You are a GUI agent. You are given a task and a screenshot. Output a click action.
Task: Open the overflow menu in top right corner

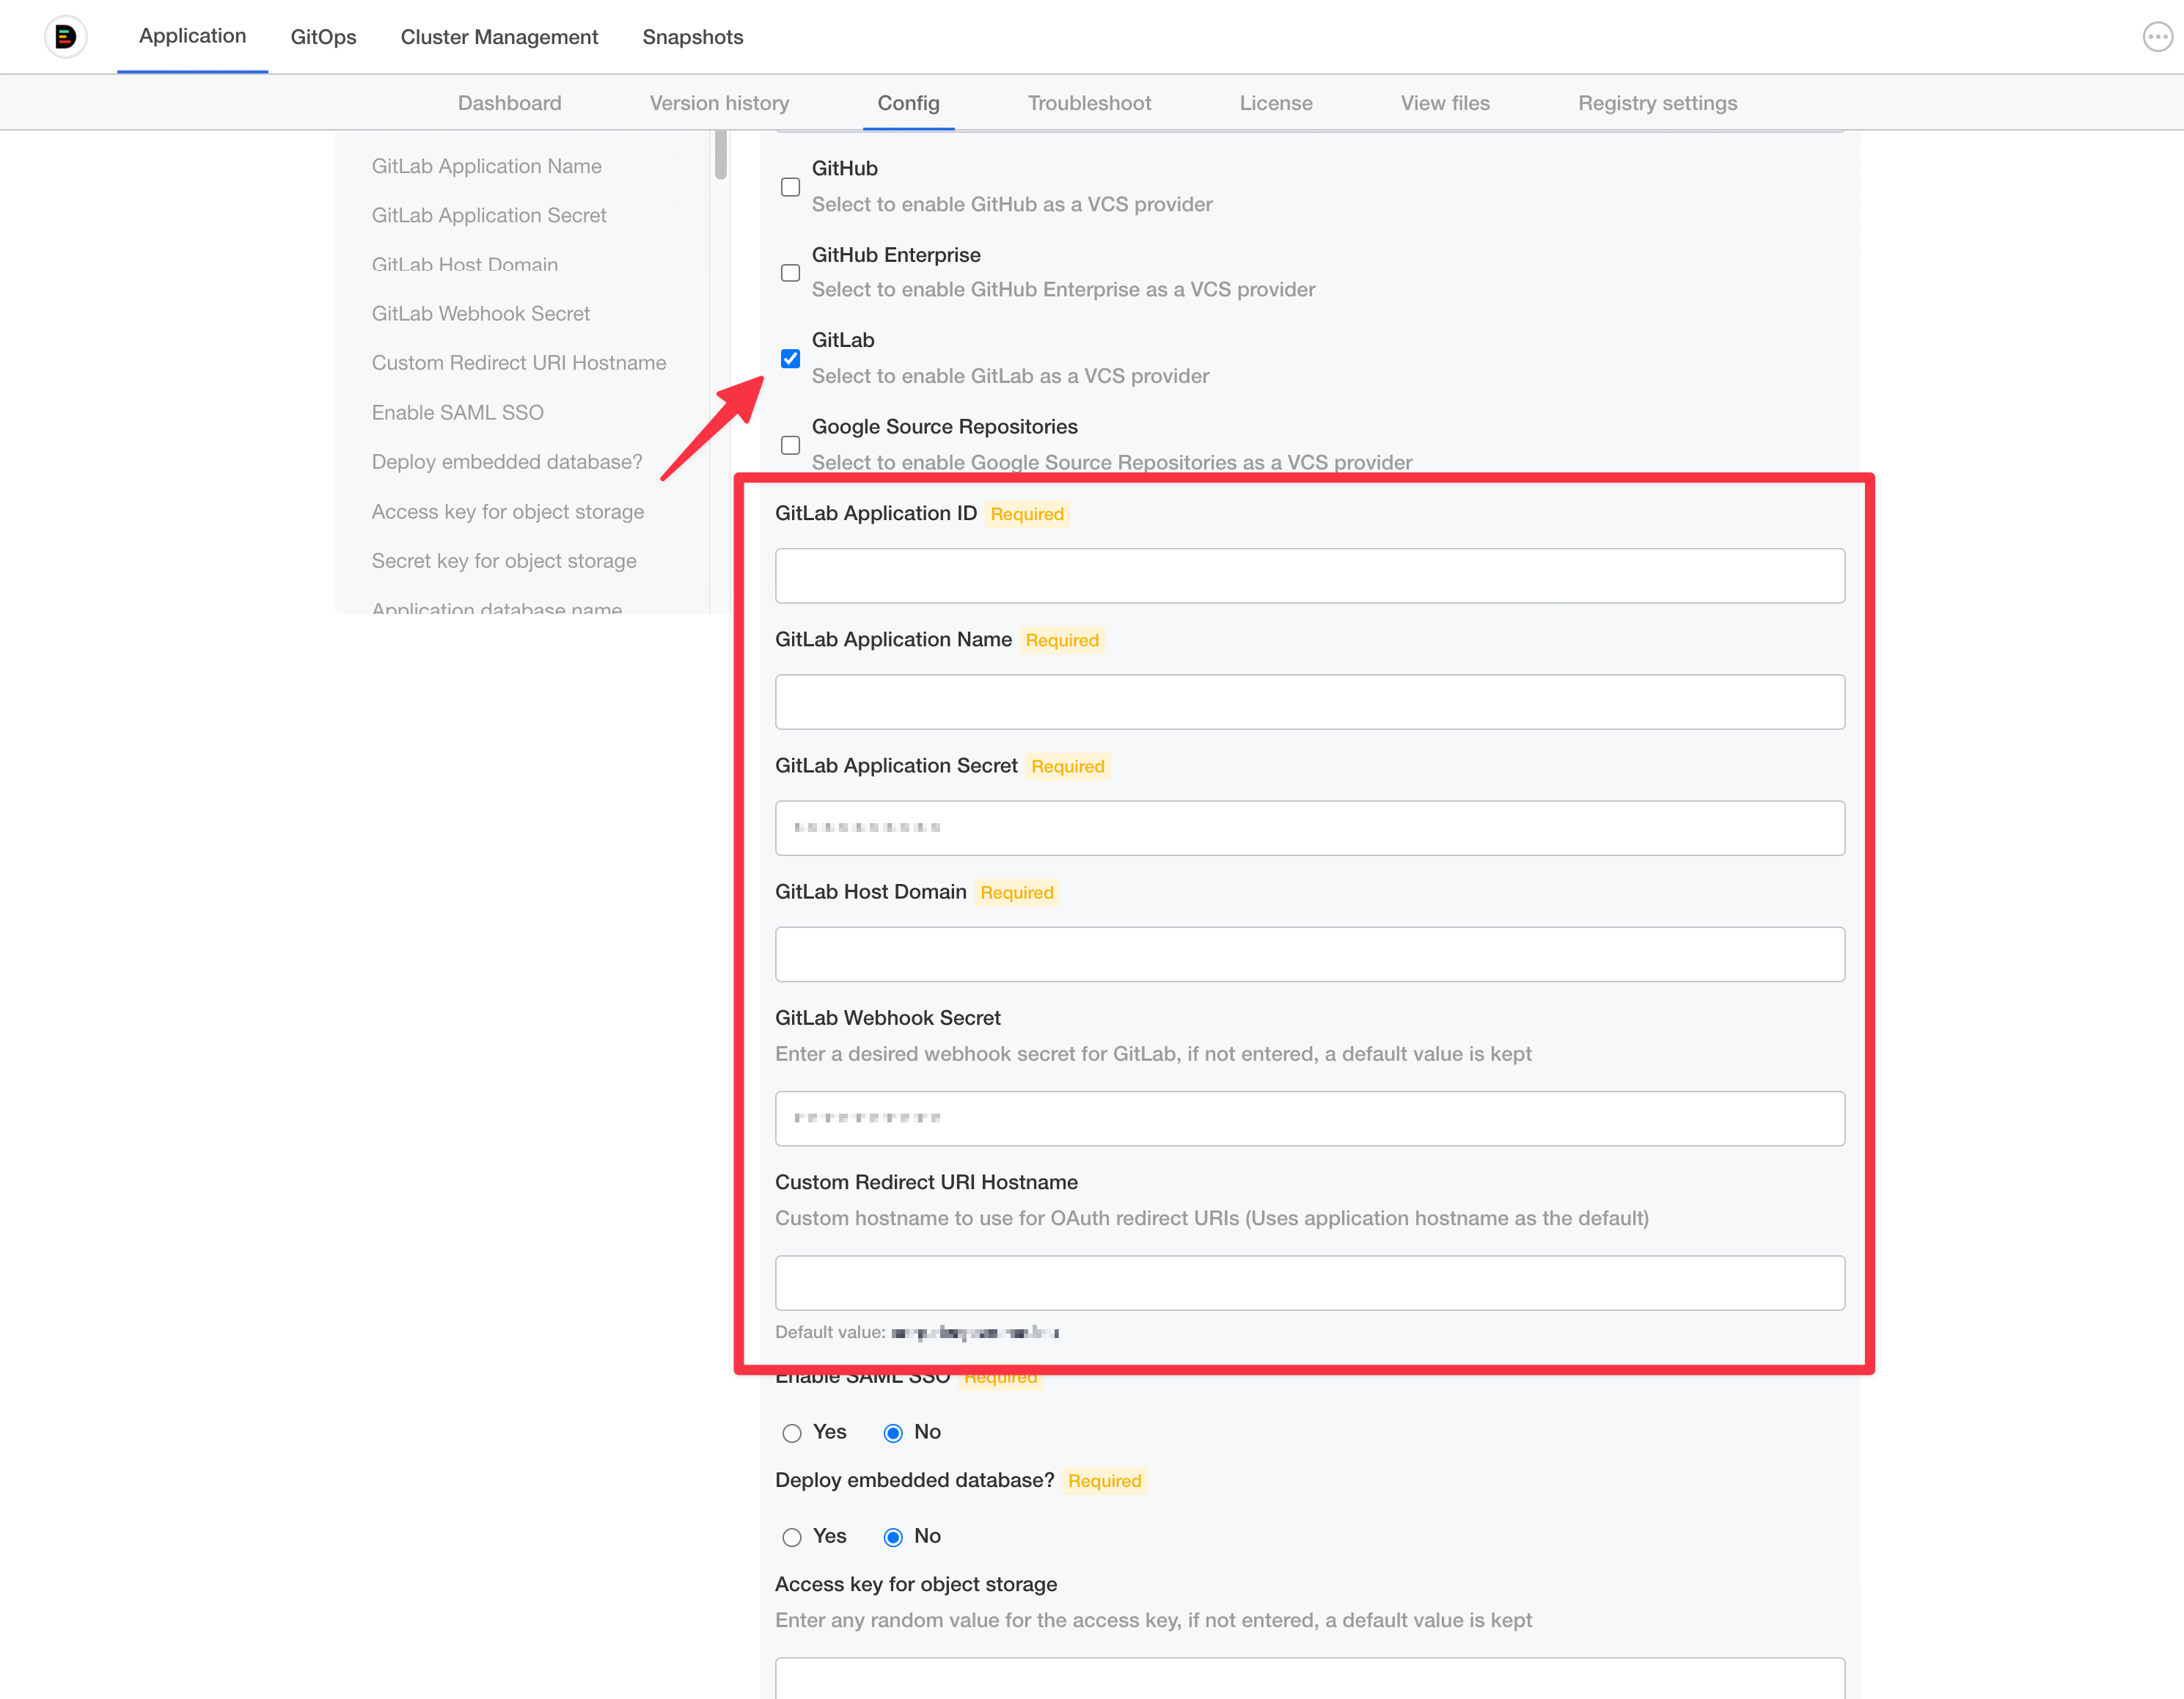[x=2157, y=36]
